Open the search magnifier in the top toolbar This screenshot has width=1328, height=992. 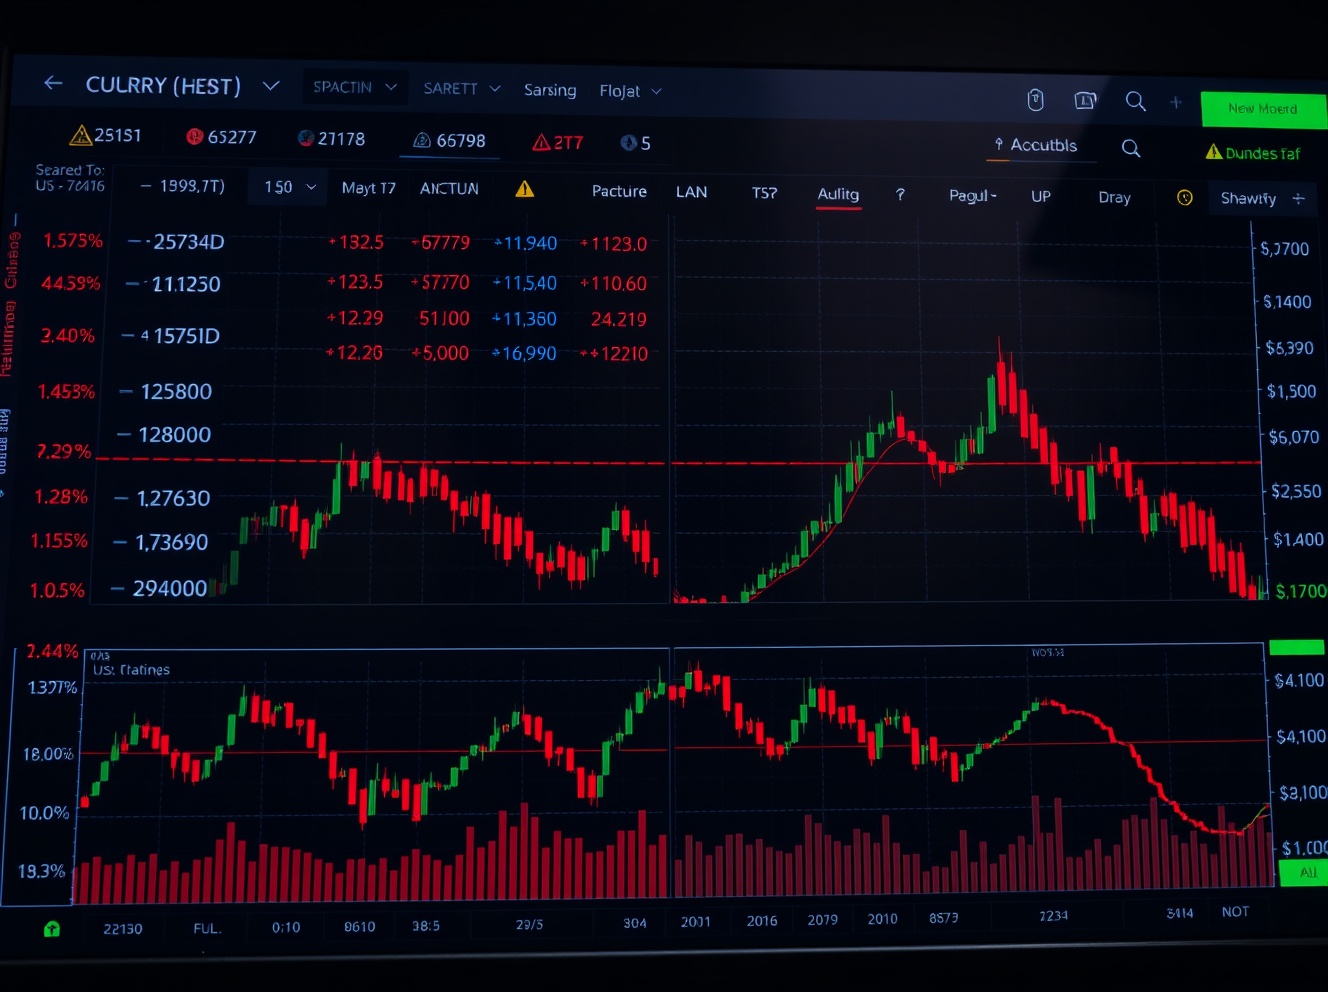point(1136,101)
